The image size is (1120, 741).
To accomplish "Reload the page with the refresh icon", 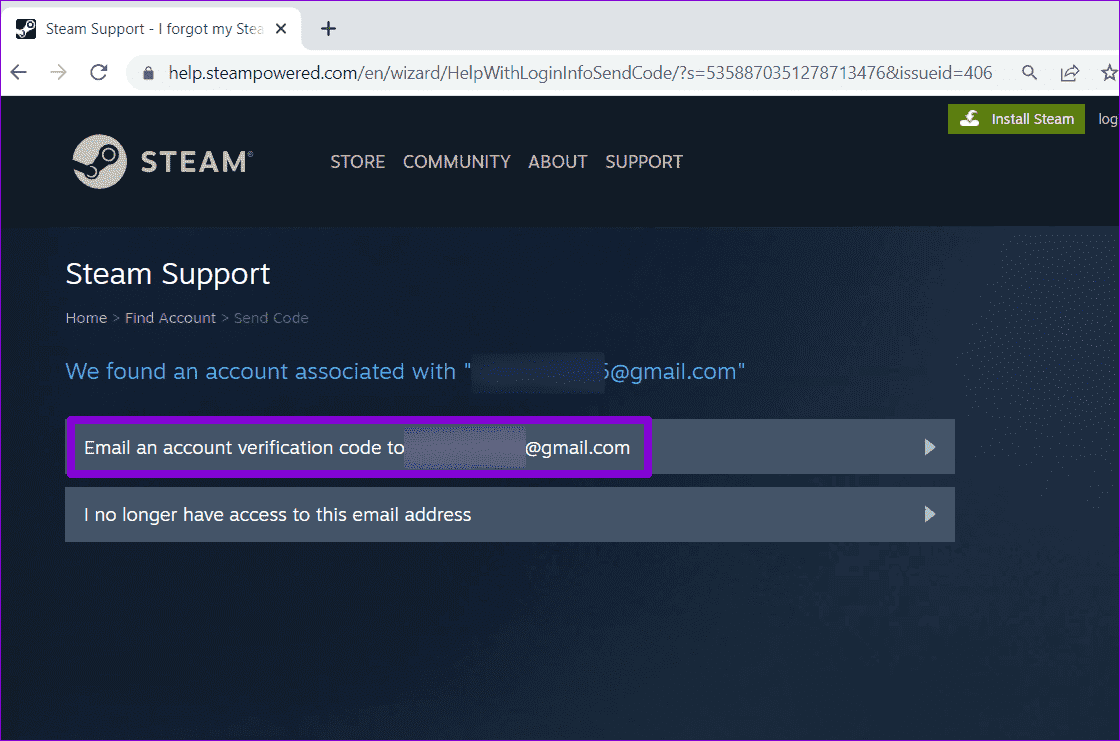I will (x=99, y=72).
